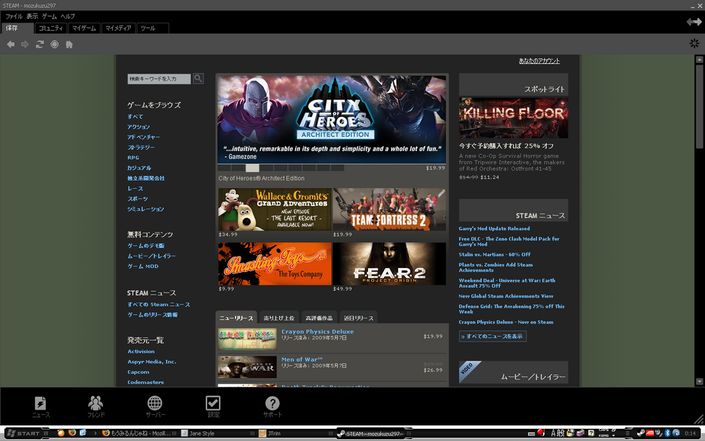Switch to the ツール tab

152,28
